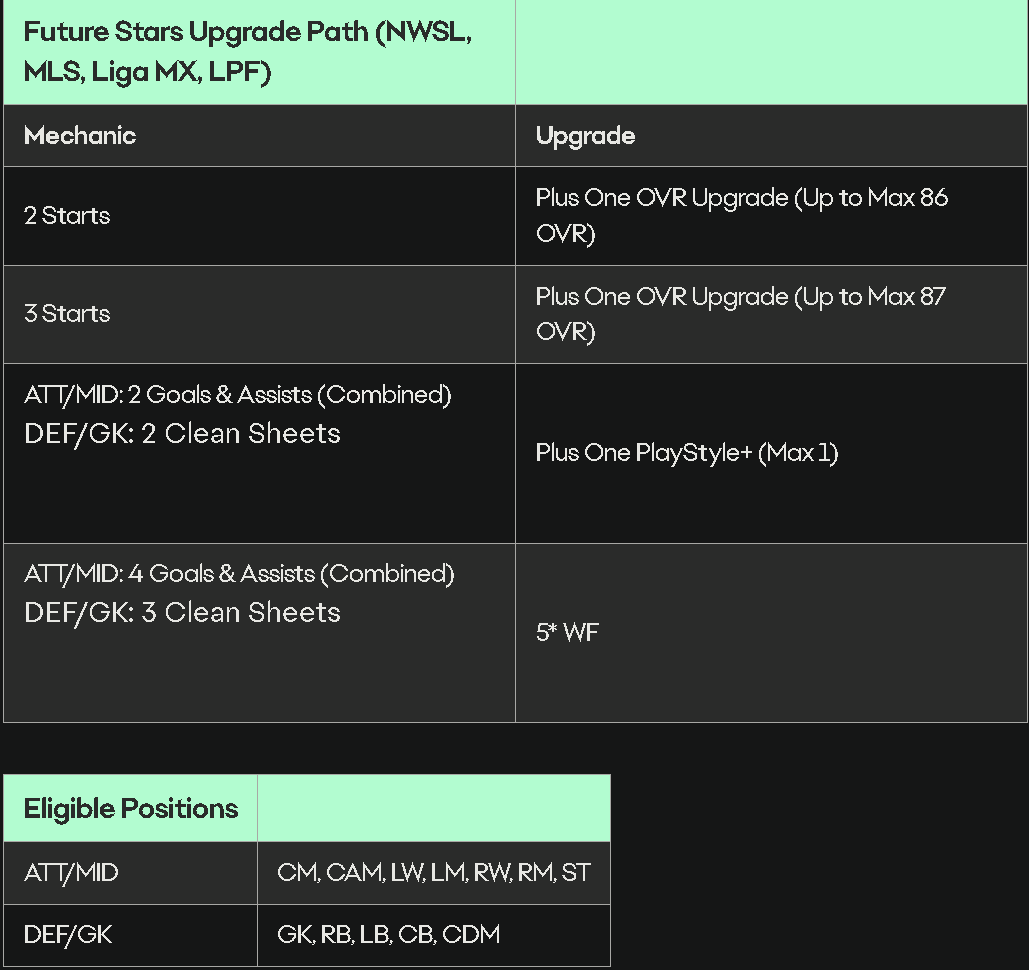Select the Mechanic column header
The height and width of the screenshot is (970, 1029).
click(x=80, y=136)
